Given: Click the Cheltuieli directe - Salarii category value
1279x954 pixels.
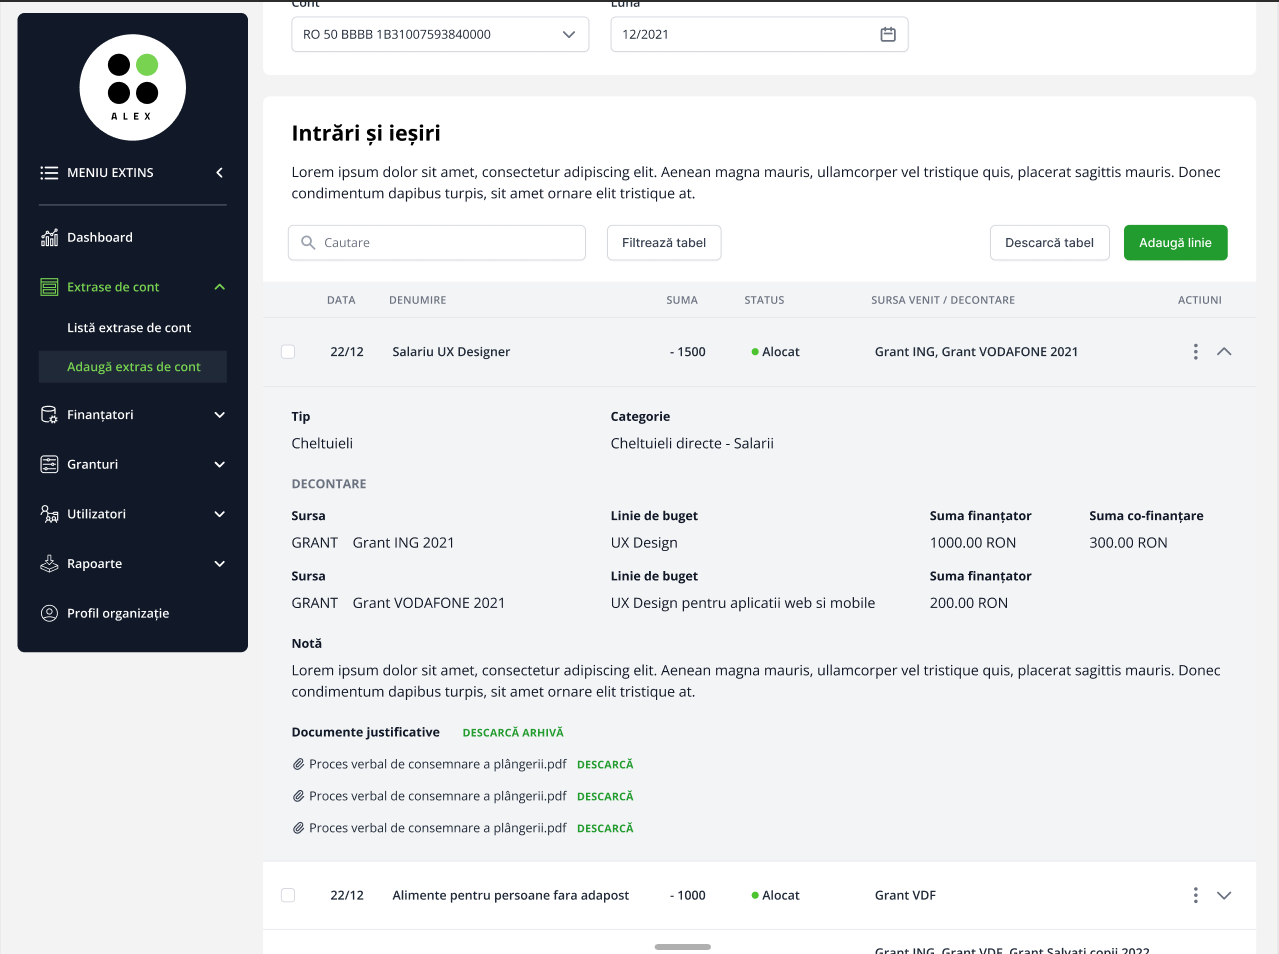Looking at the screenshot, I should (x=692, y=443).
